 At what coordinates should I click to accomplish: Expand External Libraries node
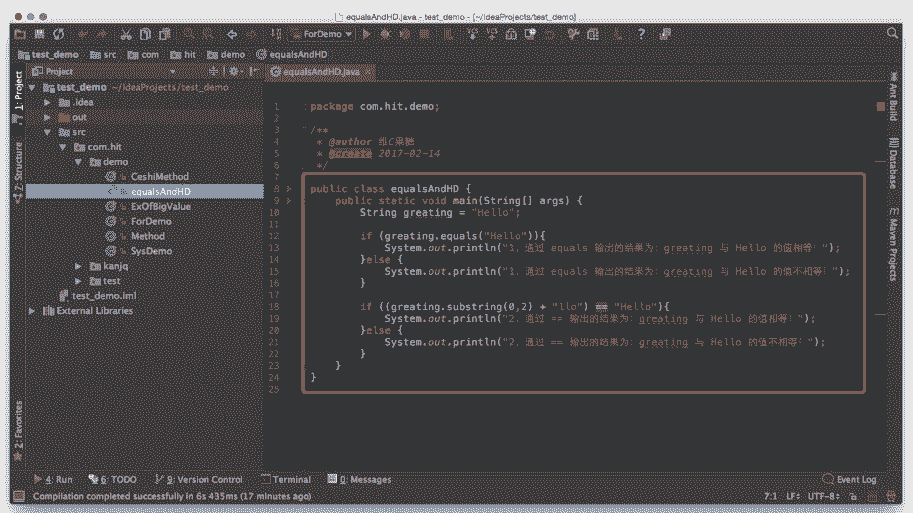coord(32,311)
